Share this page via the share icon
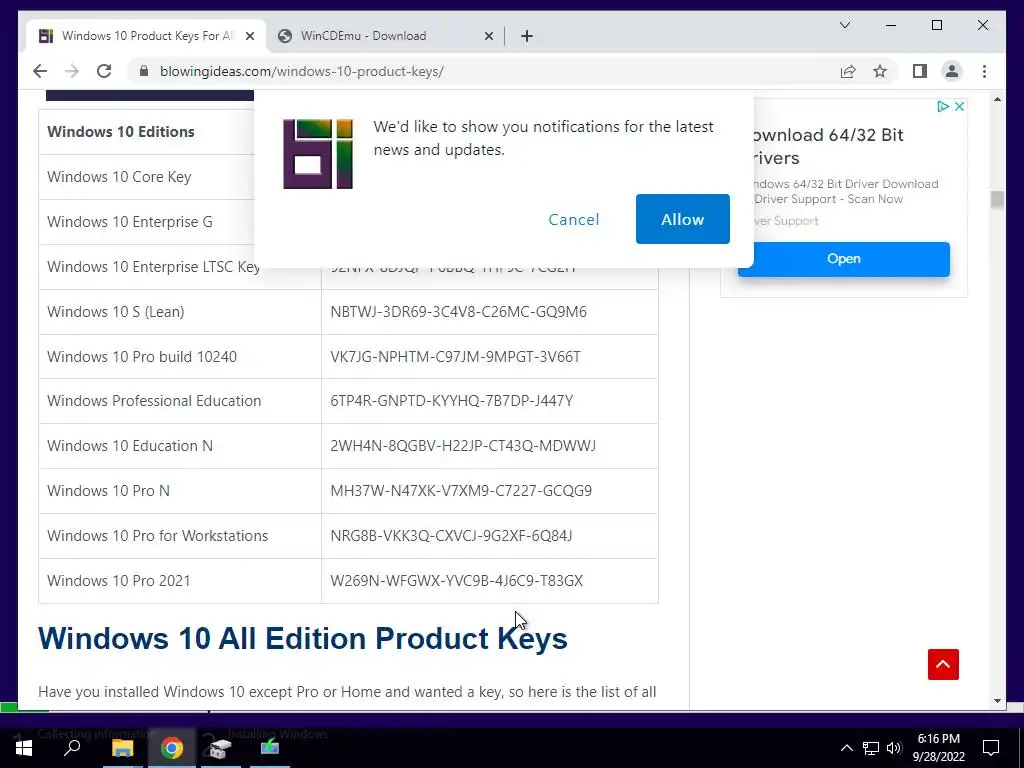This screenshot has width=1024, height=768. 848,71
